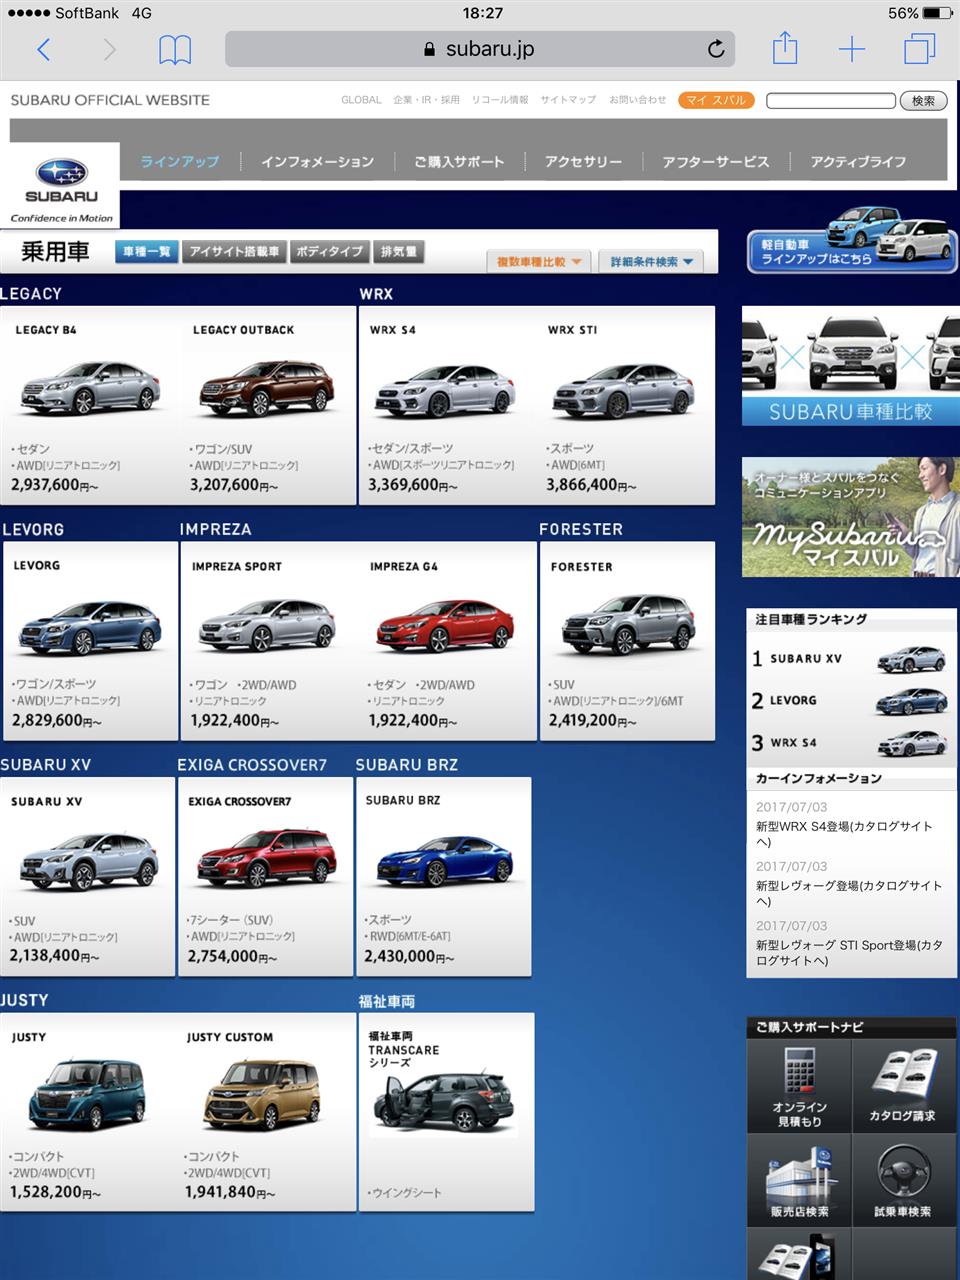
Task: Open the 福祉車両 Transcare series card
Action: pos(446,1113)
